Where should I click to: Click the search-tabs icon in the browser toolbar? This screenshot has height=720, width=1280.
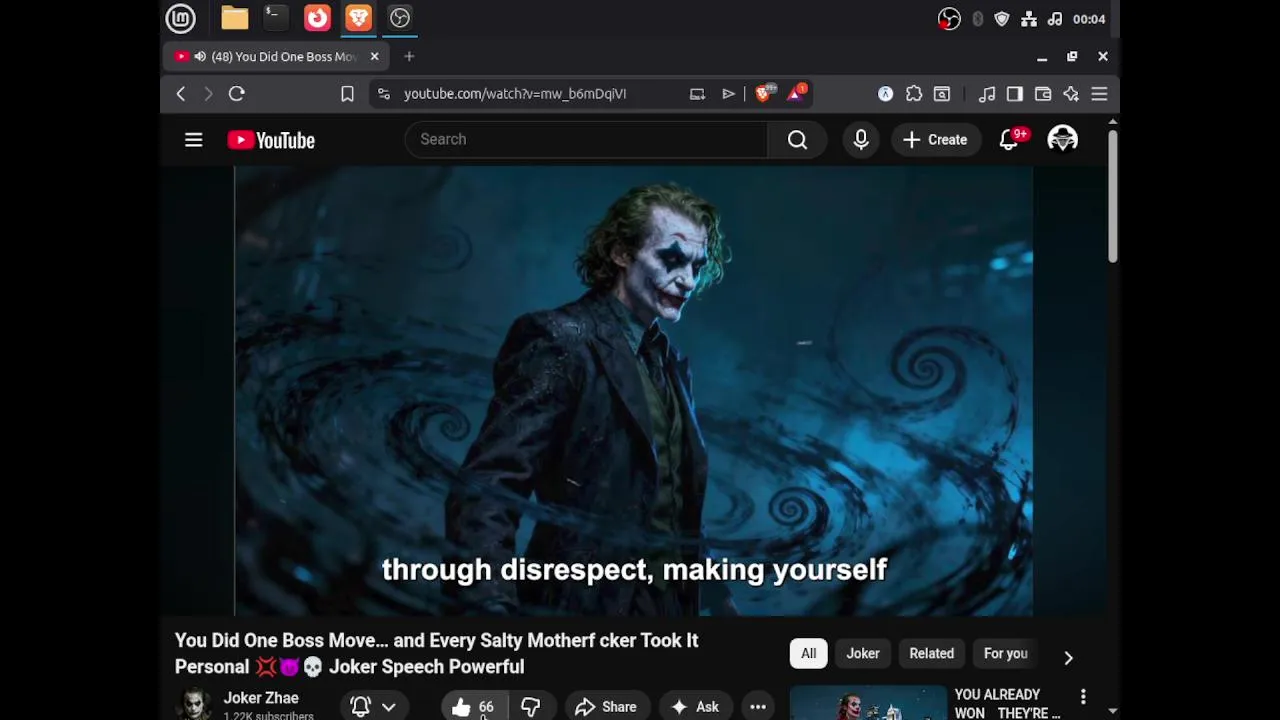942,94
